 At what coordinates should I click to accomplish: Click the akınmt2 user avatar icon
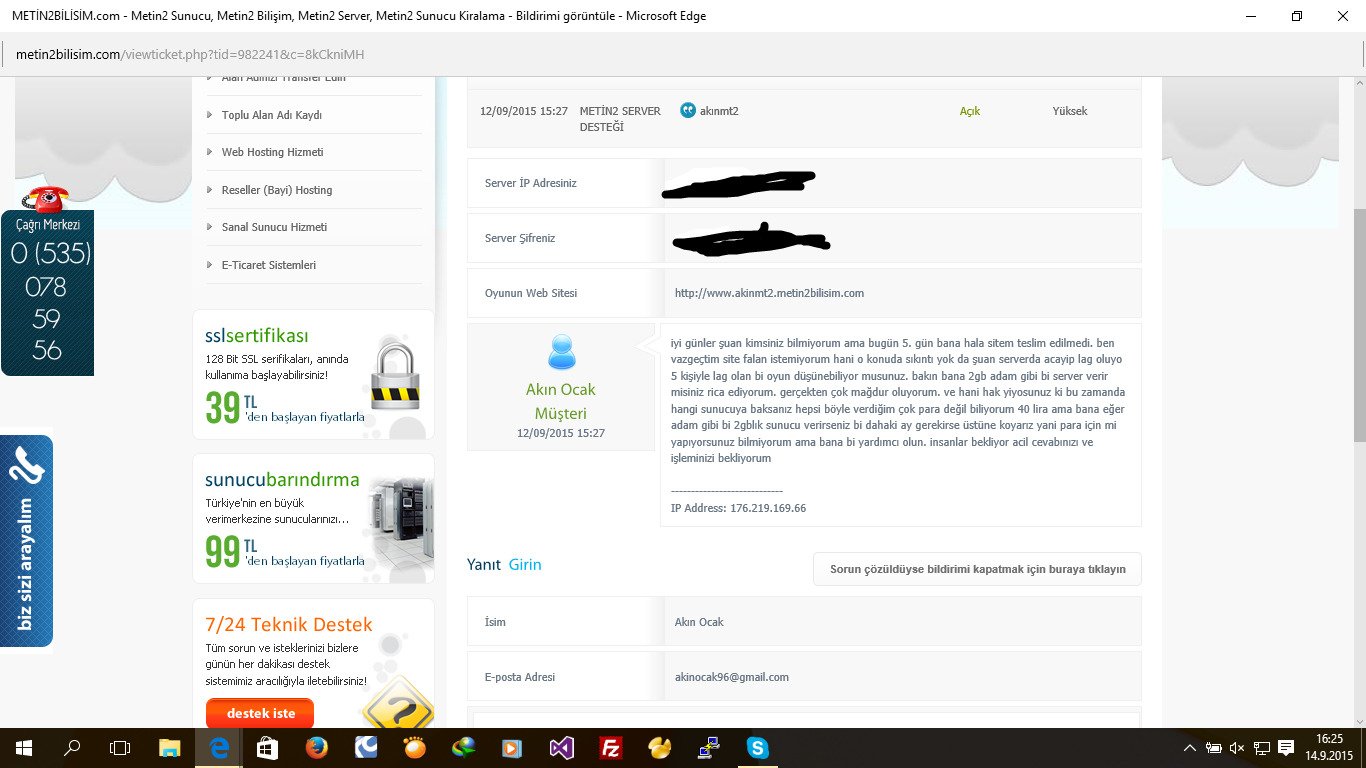coord(687,110)
